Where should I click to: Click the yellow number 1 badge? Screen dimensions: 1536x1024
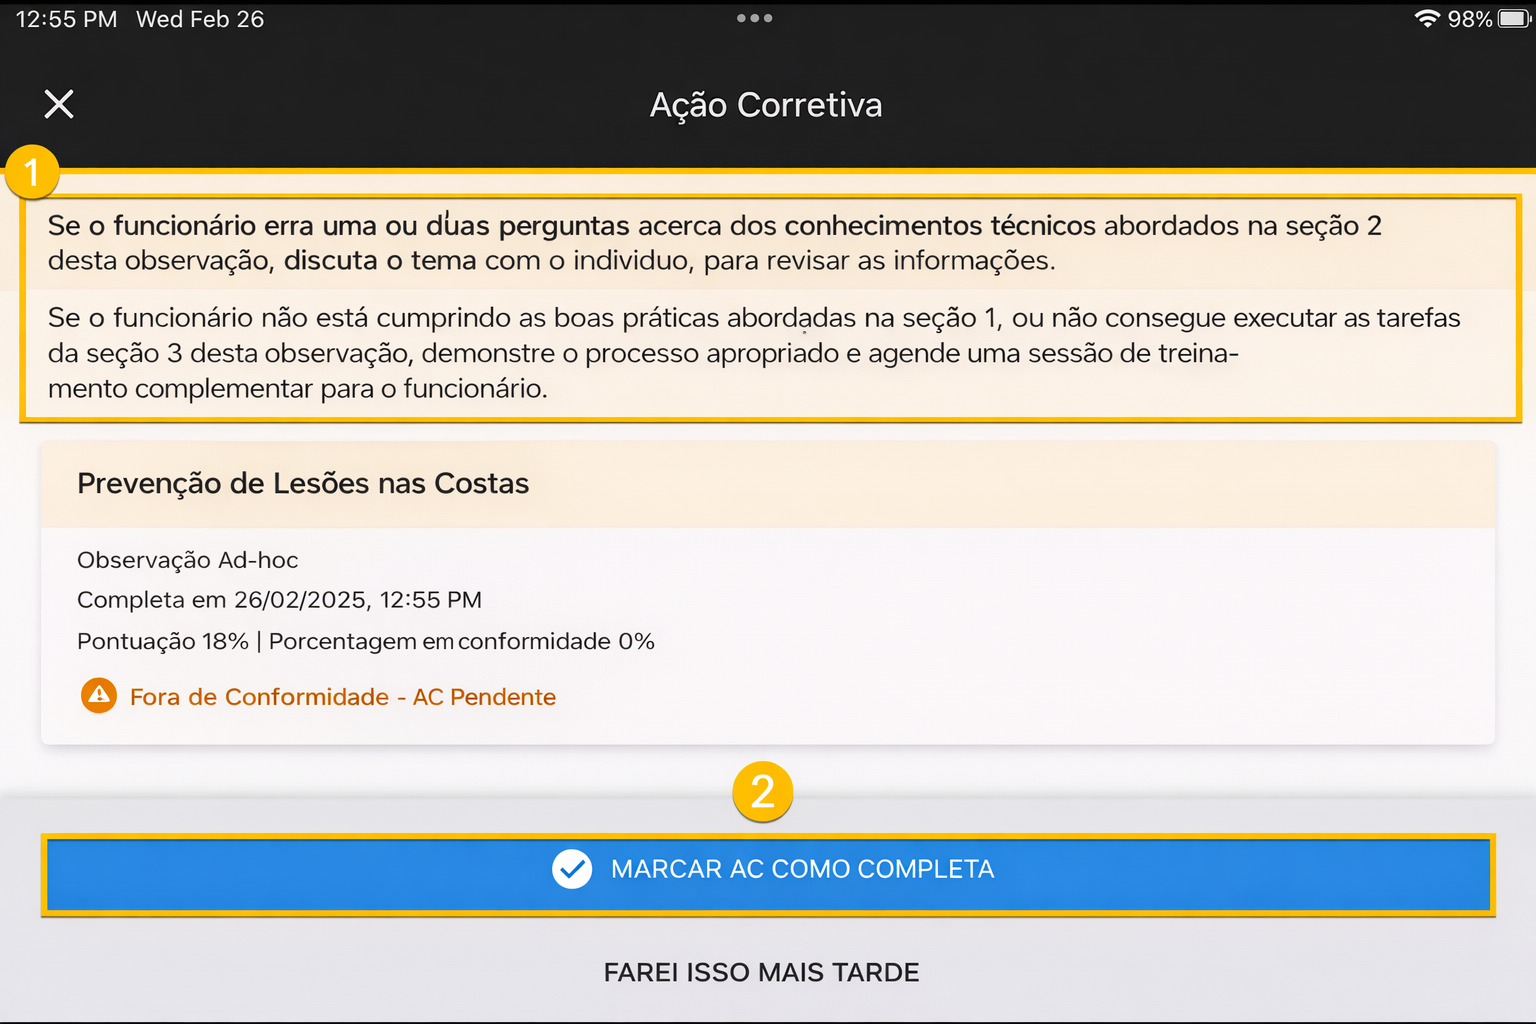32,172
